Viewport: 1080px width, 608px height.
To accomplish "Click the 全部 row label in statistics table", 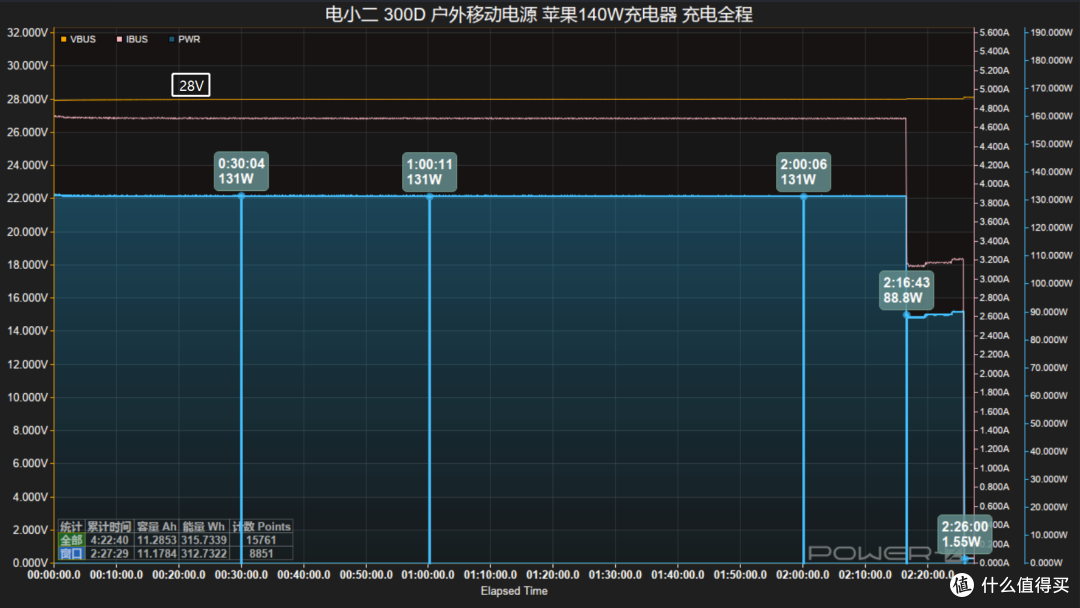I will tap(71, 540).
